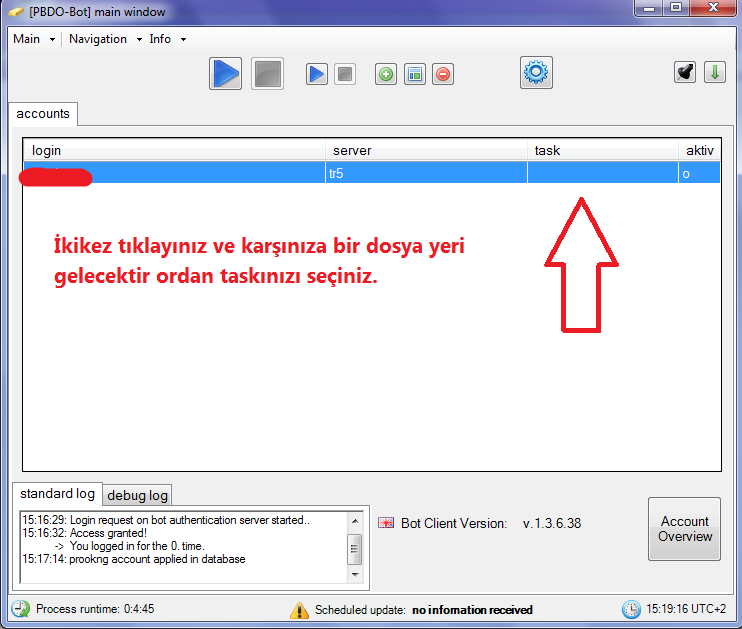The width and height of the screenshot is (742, 629).
Task: Click the green plus add account icon
Action: pos(386,74)
